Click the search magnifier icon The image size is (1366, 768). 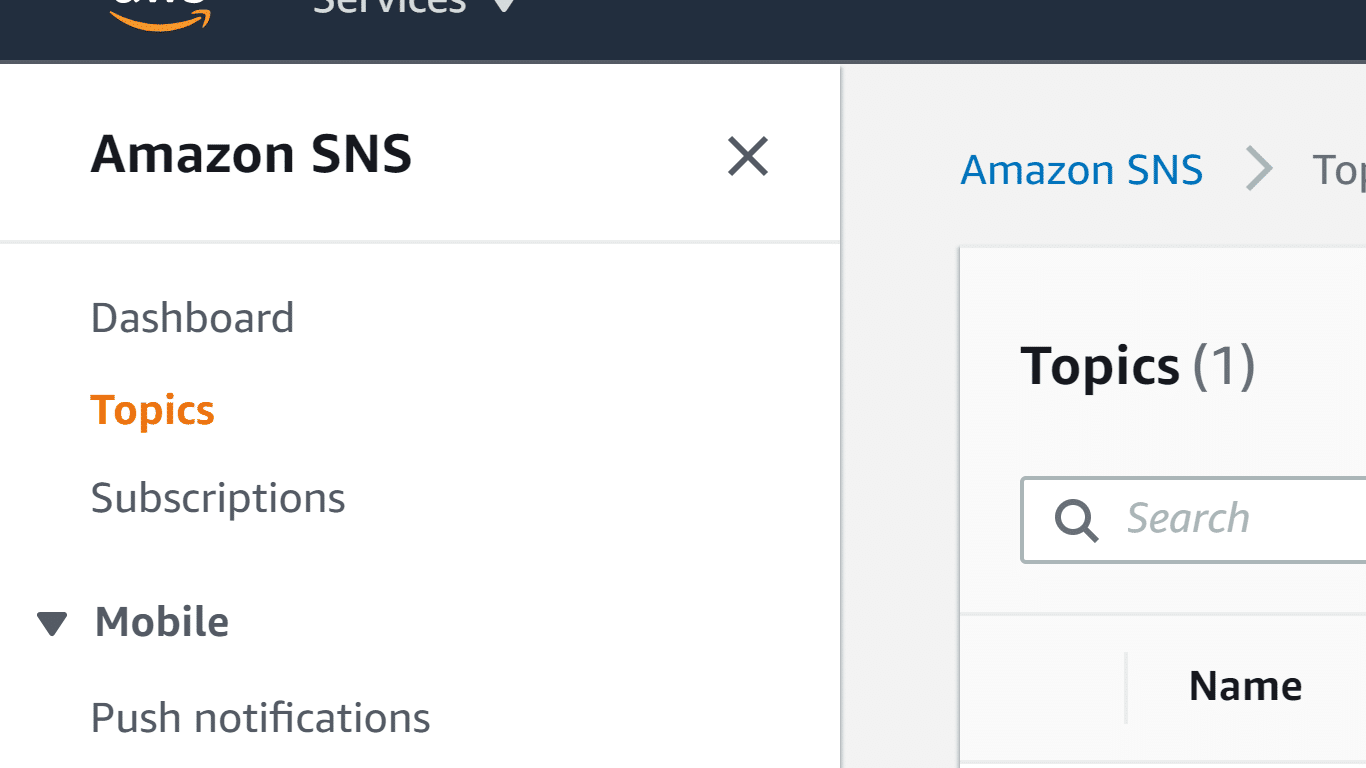(x=1075, y=519)
